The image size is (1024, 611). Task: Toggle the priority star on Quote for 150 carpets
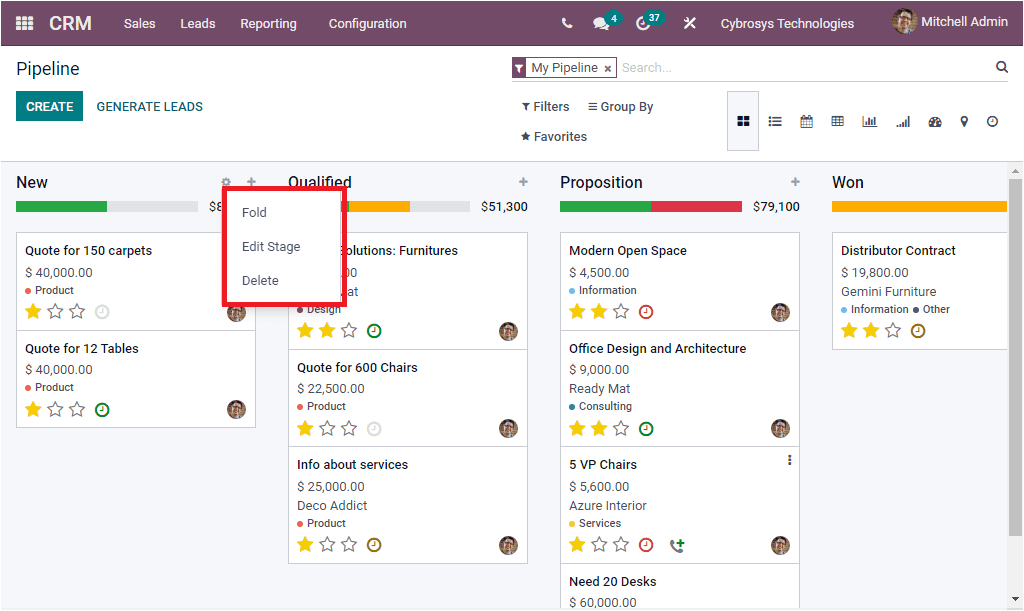[33, 311]
